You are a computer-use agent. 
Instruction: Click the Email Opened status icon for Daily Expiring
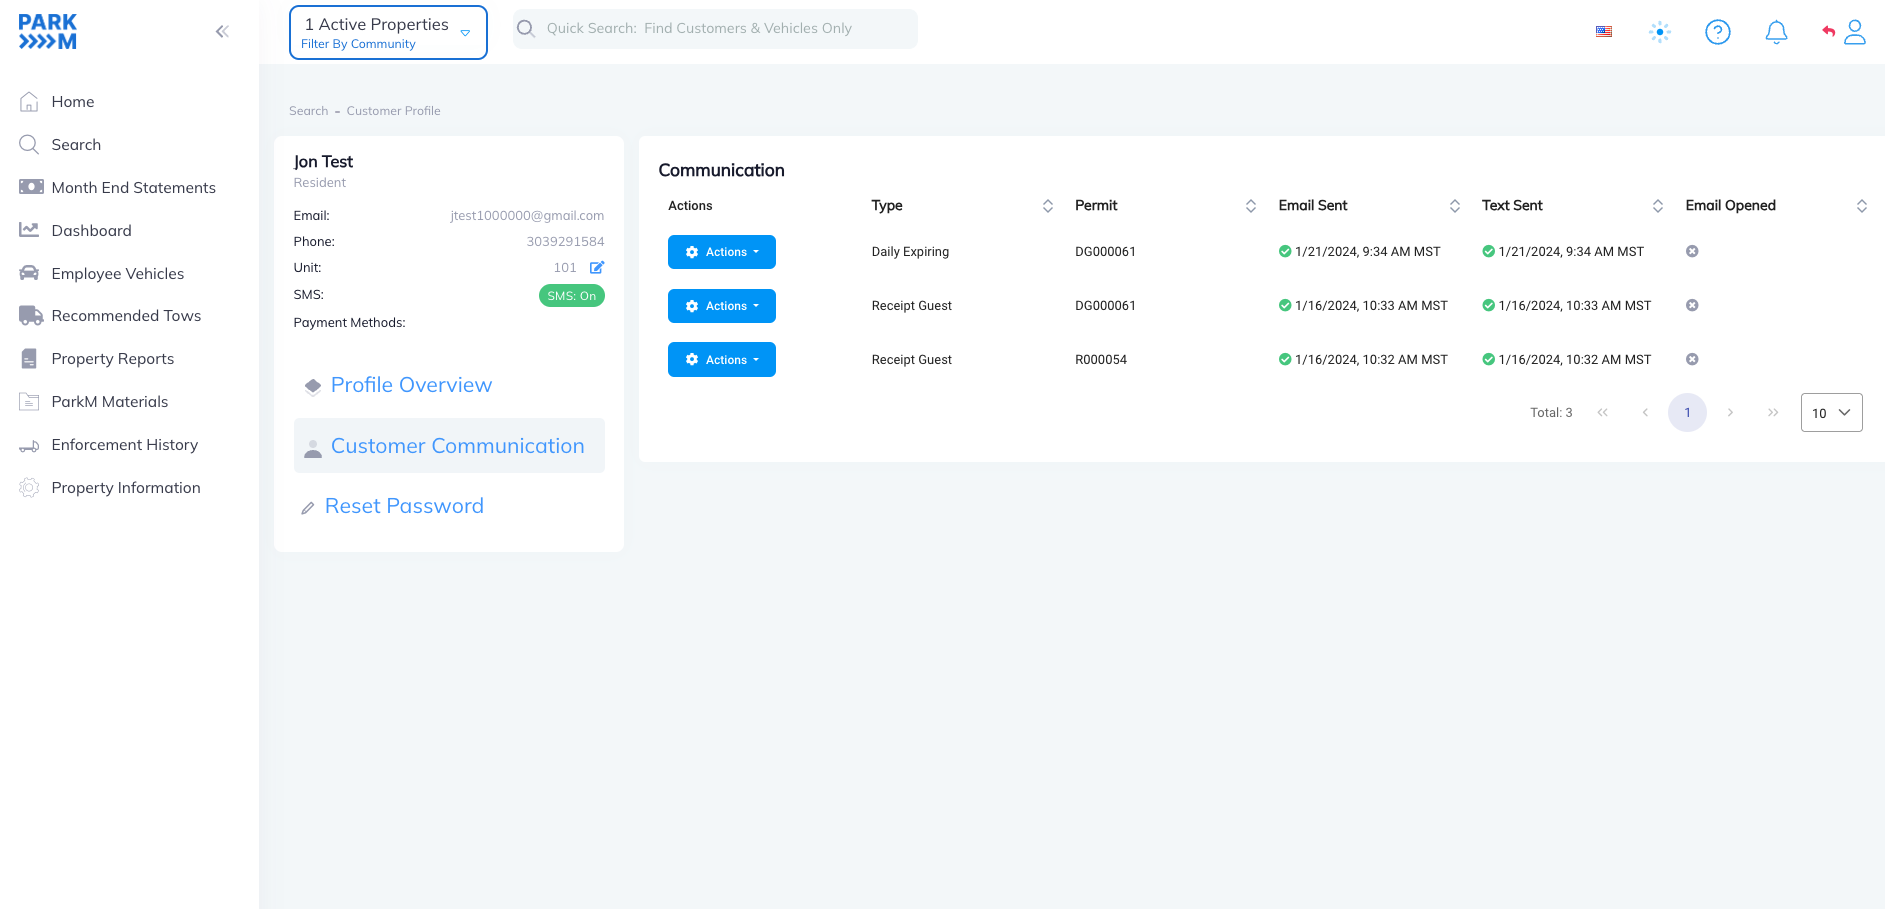point(1692,251)
